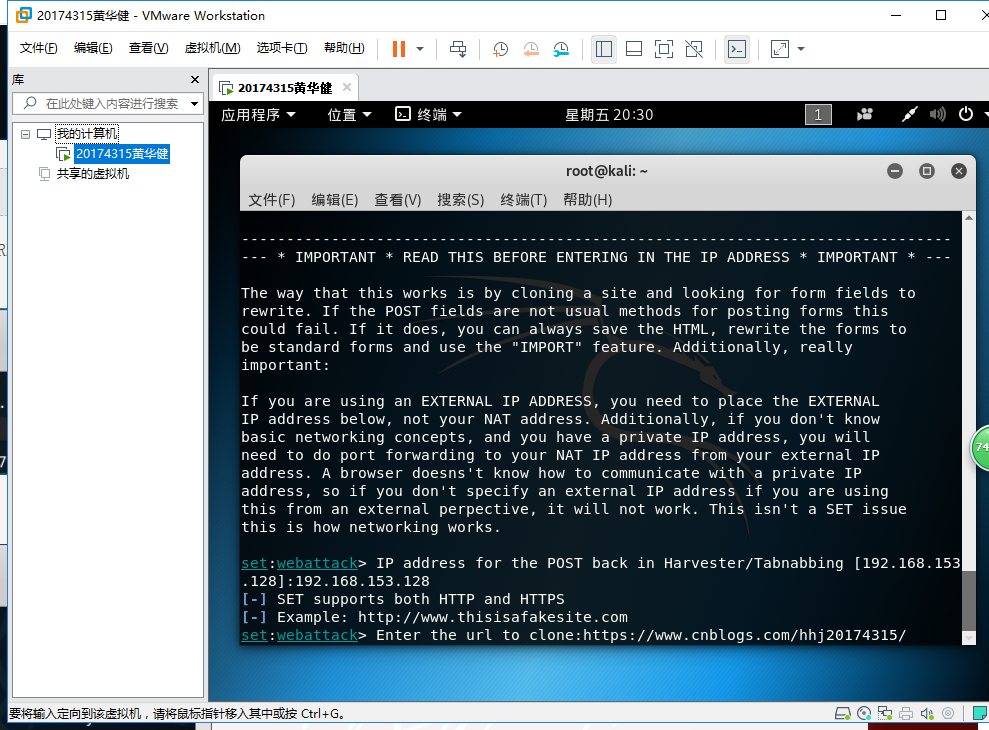This screenshot has width=989, height=730.
Task: Switch to the 20174315黄华健 VM tab
Action: (284, 88)
